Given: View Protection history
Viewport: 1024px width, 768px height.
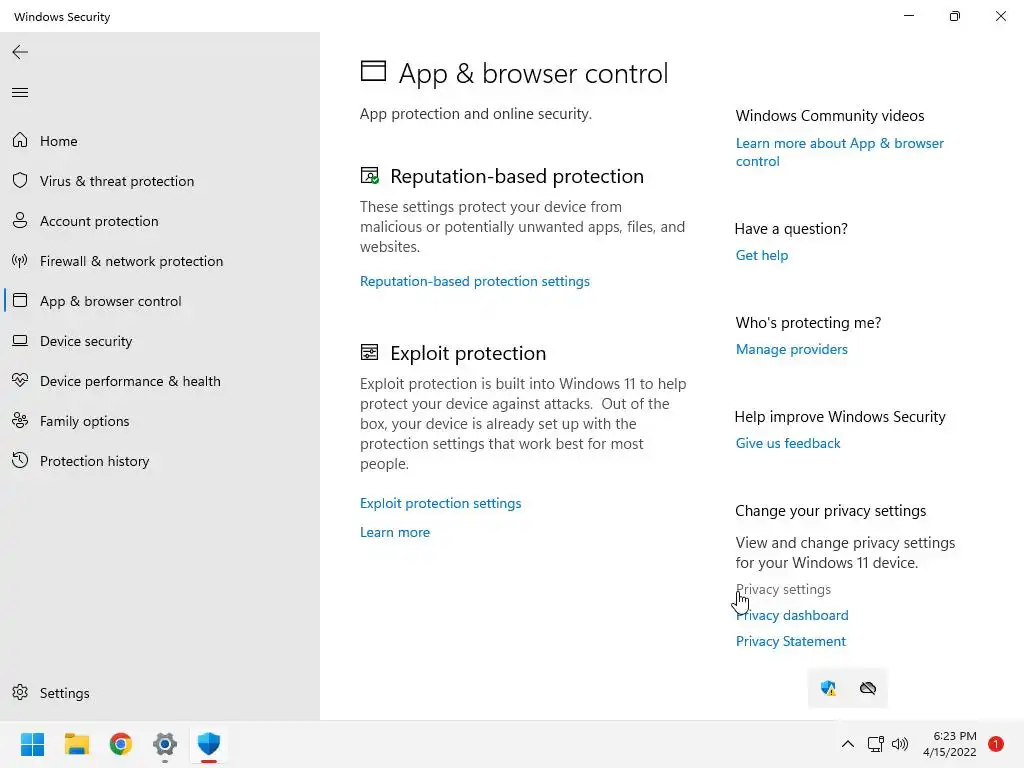Looking at the screenshot, I should (x=95, y=461).
